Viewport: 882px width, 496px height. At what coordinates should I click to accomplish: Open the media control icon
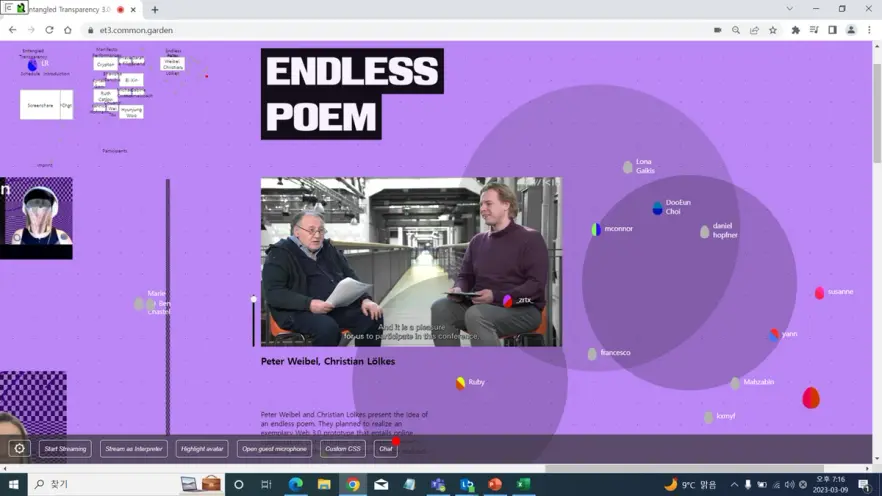pos(814,30)
